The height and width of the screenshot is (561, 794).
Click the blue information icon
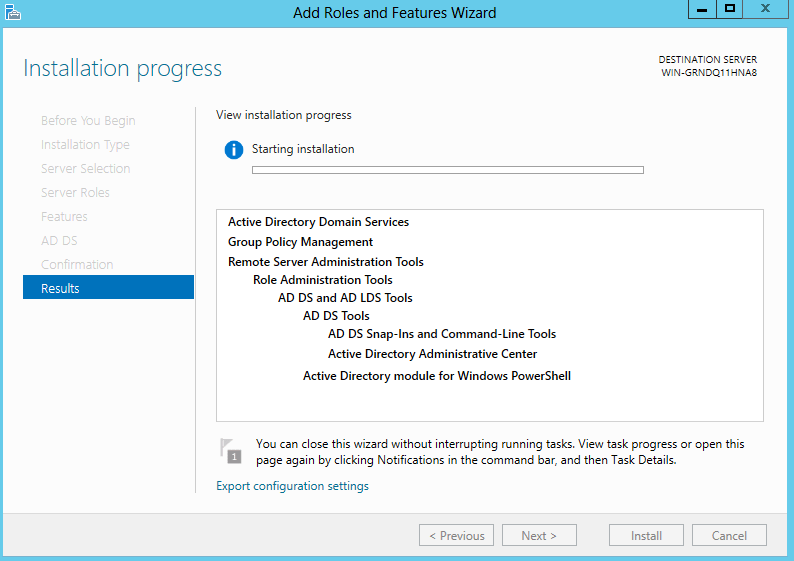234,150
